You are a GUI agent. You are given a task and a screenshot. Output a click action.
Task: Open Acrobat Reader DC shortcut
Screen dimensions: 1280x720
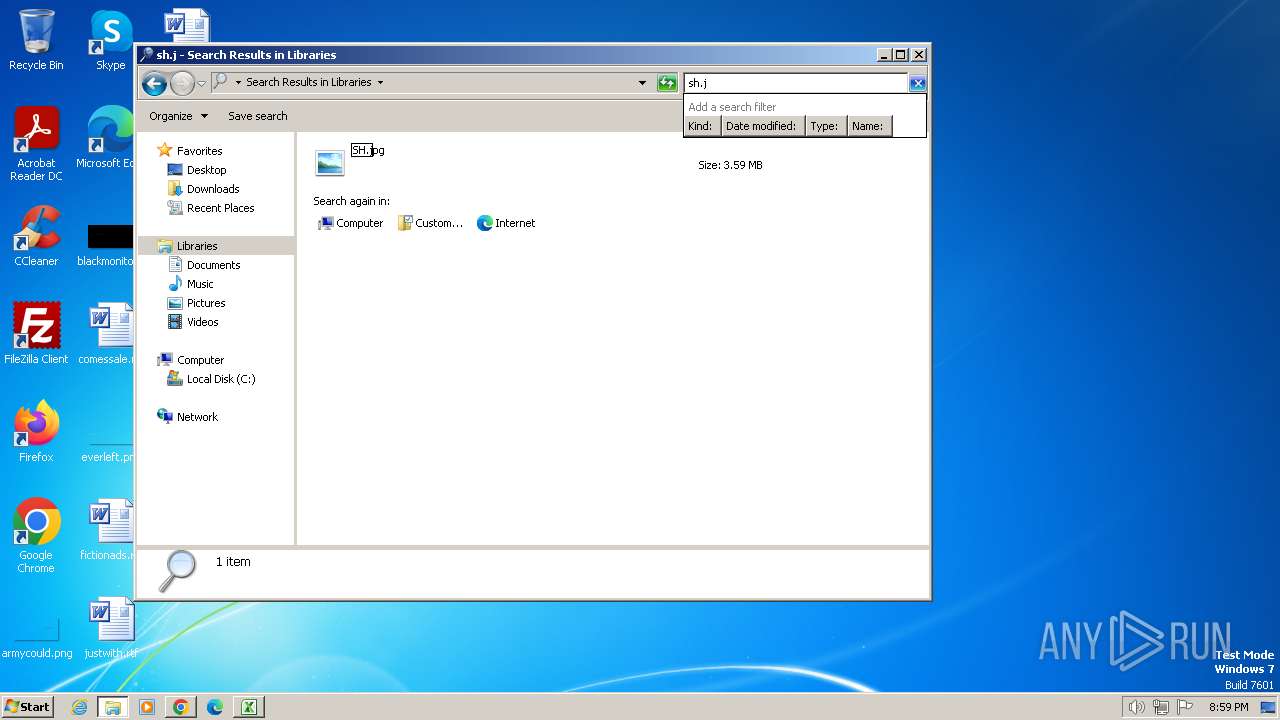36,145
